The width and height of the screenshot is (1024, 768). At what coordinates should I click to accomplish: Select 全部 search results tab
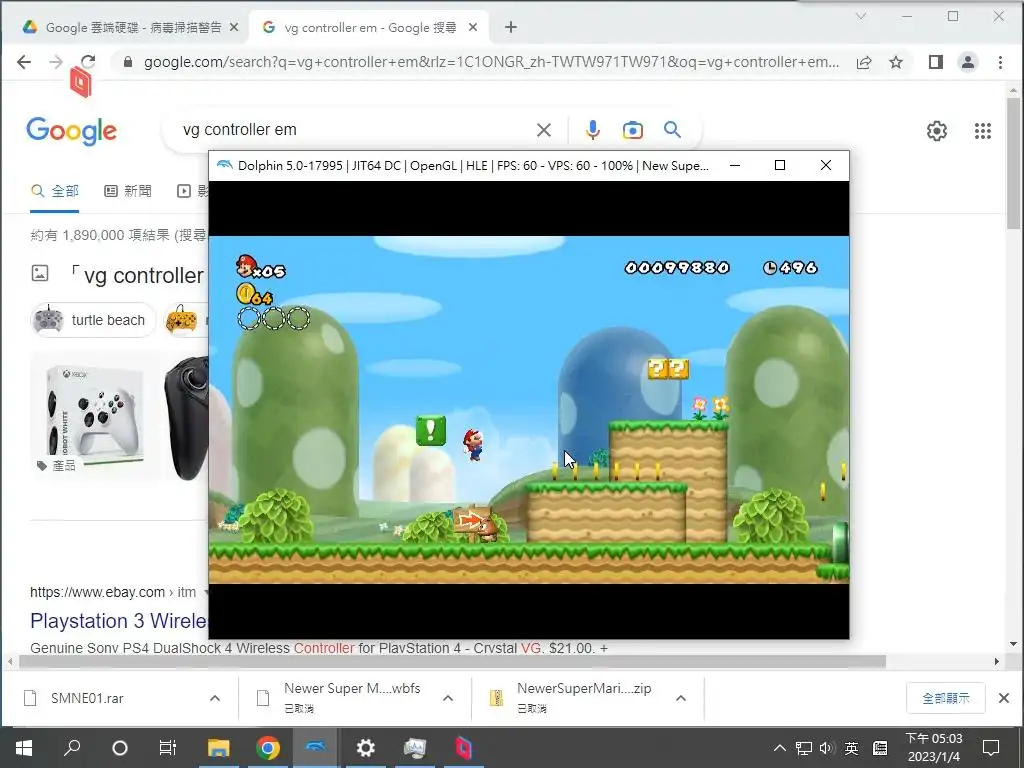[x=55, y=191]
